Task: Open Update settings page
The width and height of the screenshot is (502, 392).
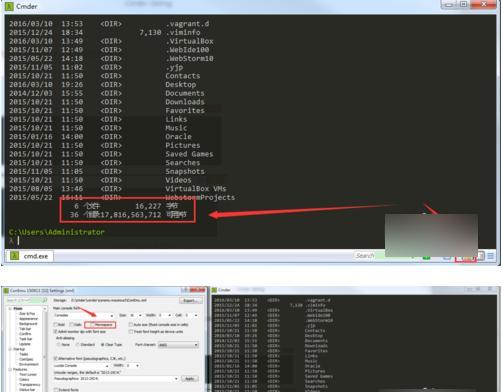Action: [25, 344]
